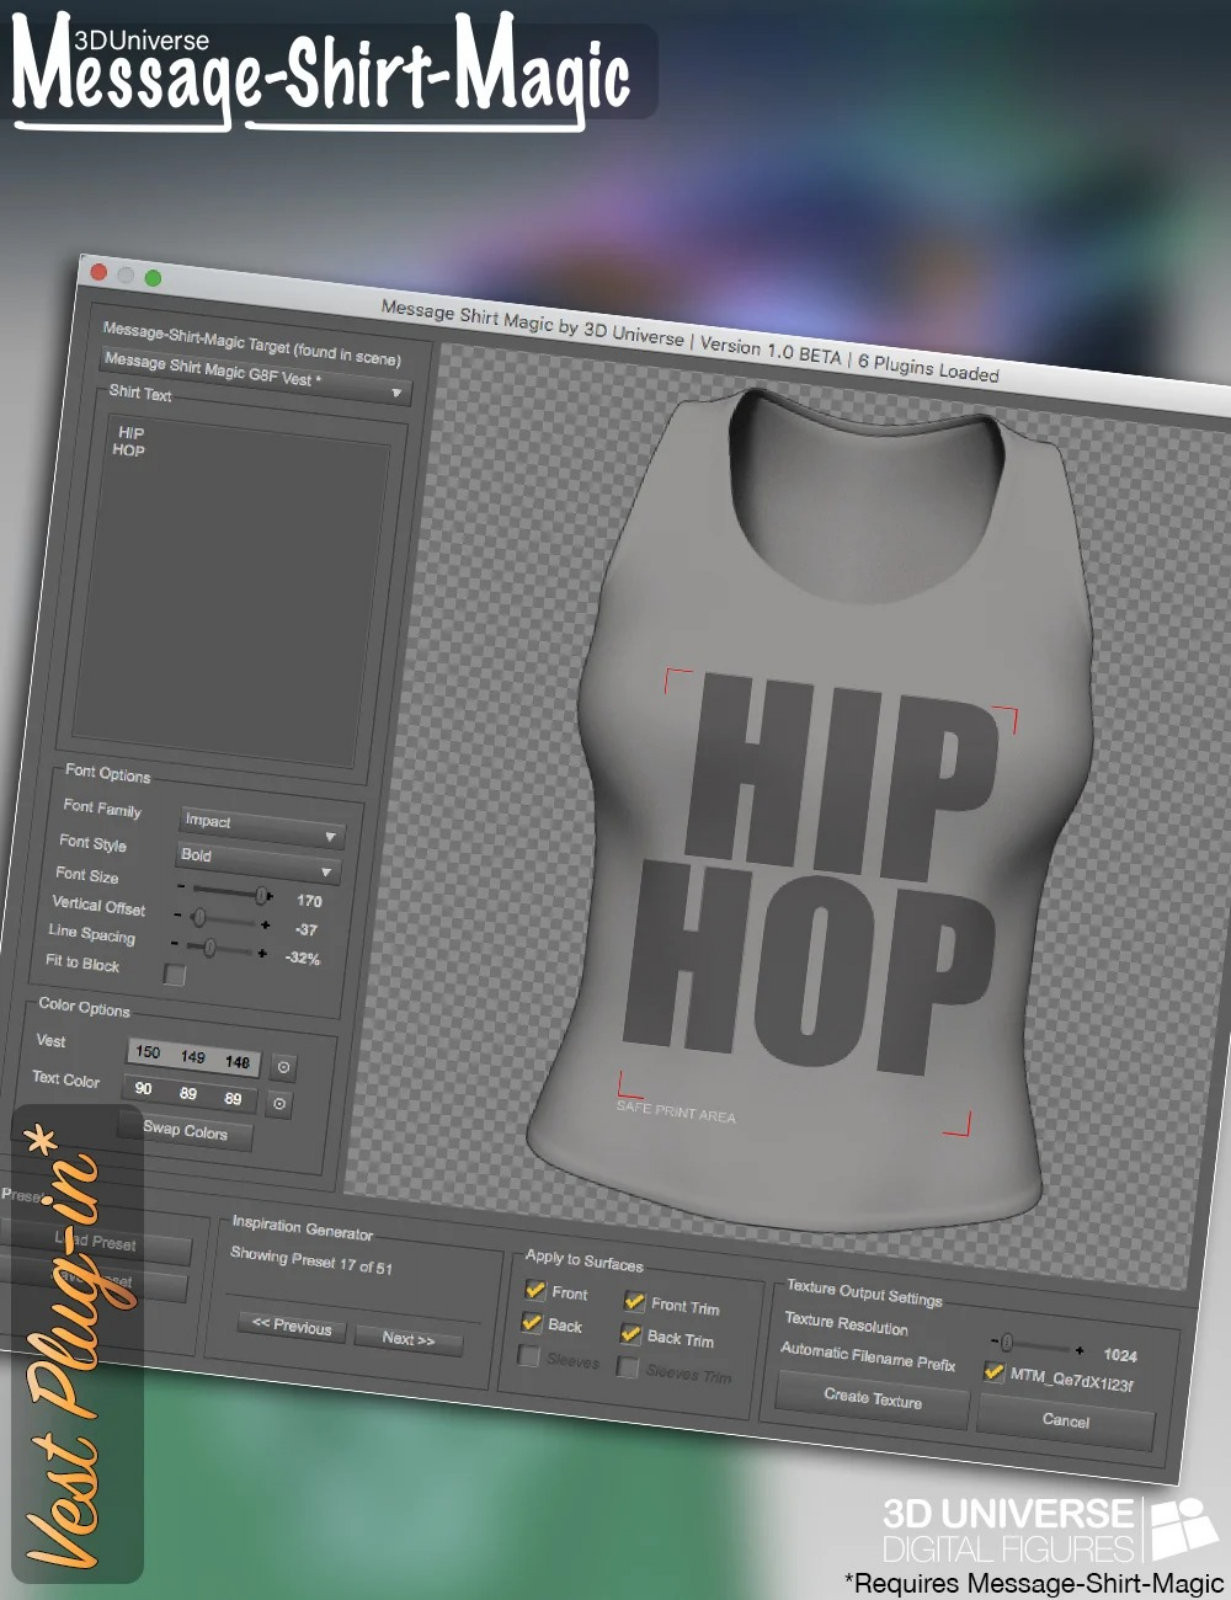
Task: Open the Message Shirt Magic target dropdown
Action: [x=256, y=375]
